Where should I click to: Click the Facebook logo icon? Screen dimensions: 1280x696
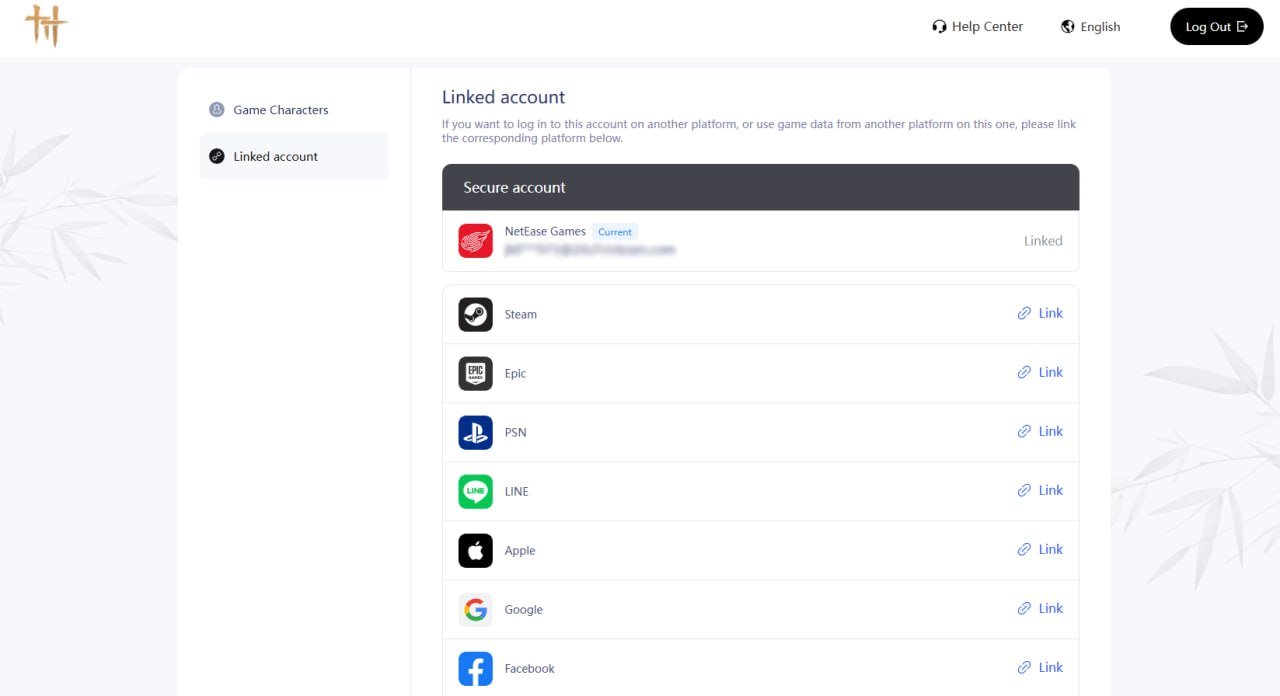pyautogui.click(x=476, y=668)
